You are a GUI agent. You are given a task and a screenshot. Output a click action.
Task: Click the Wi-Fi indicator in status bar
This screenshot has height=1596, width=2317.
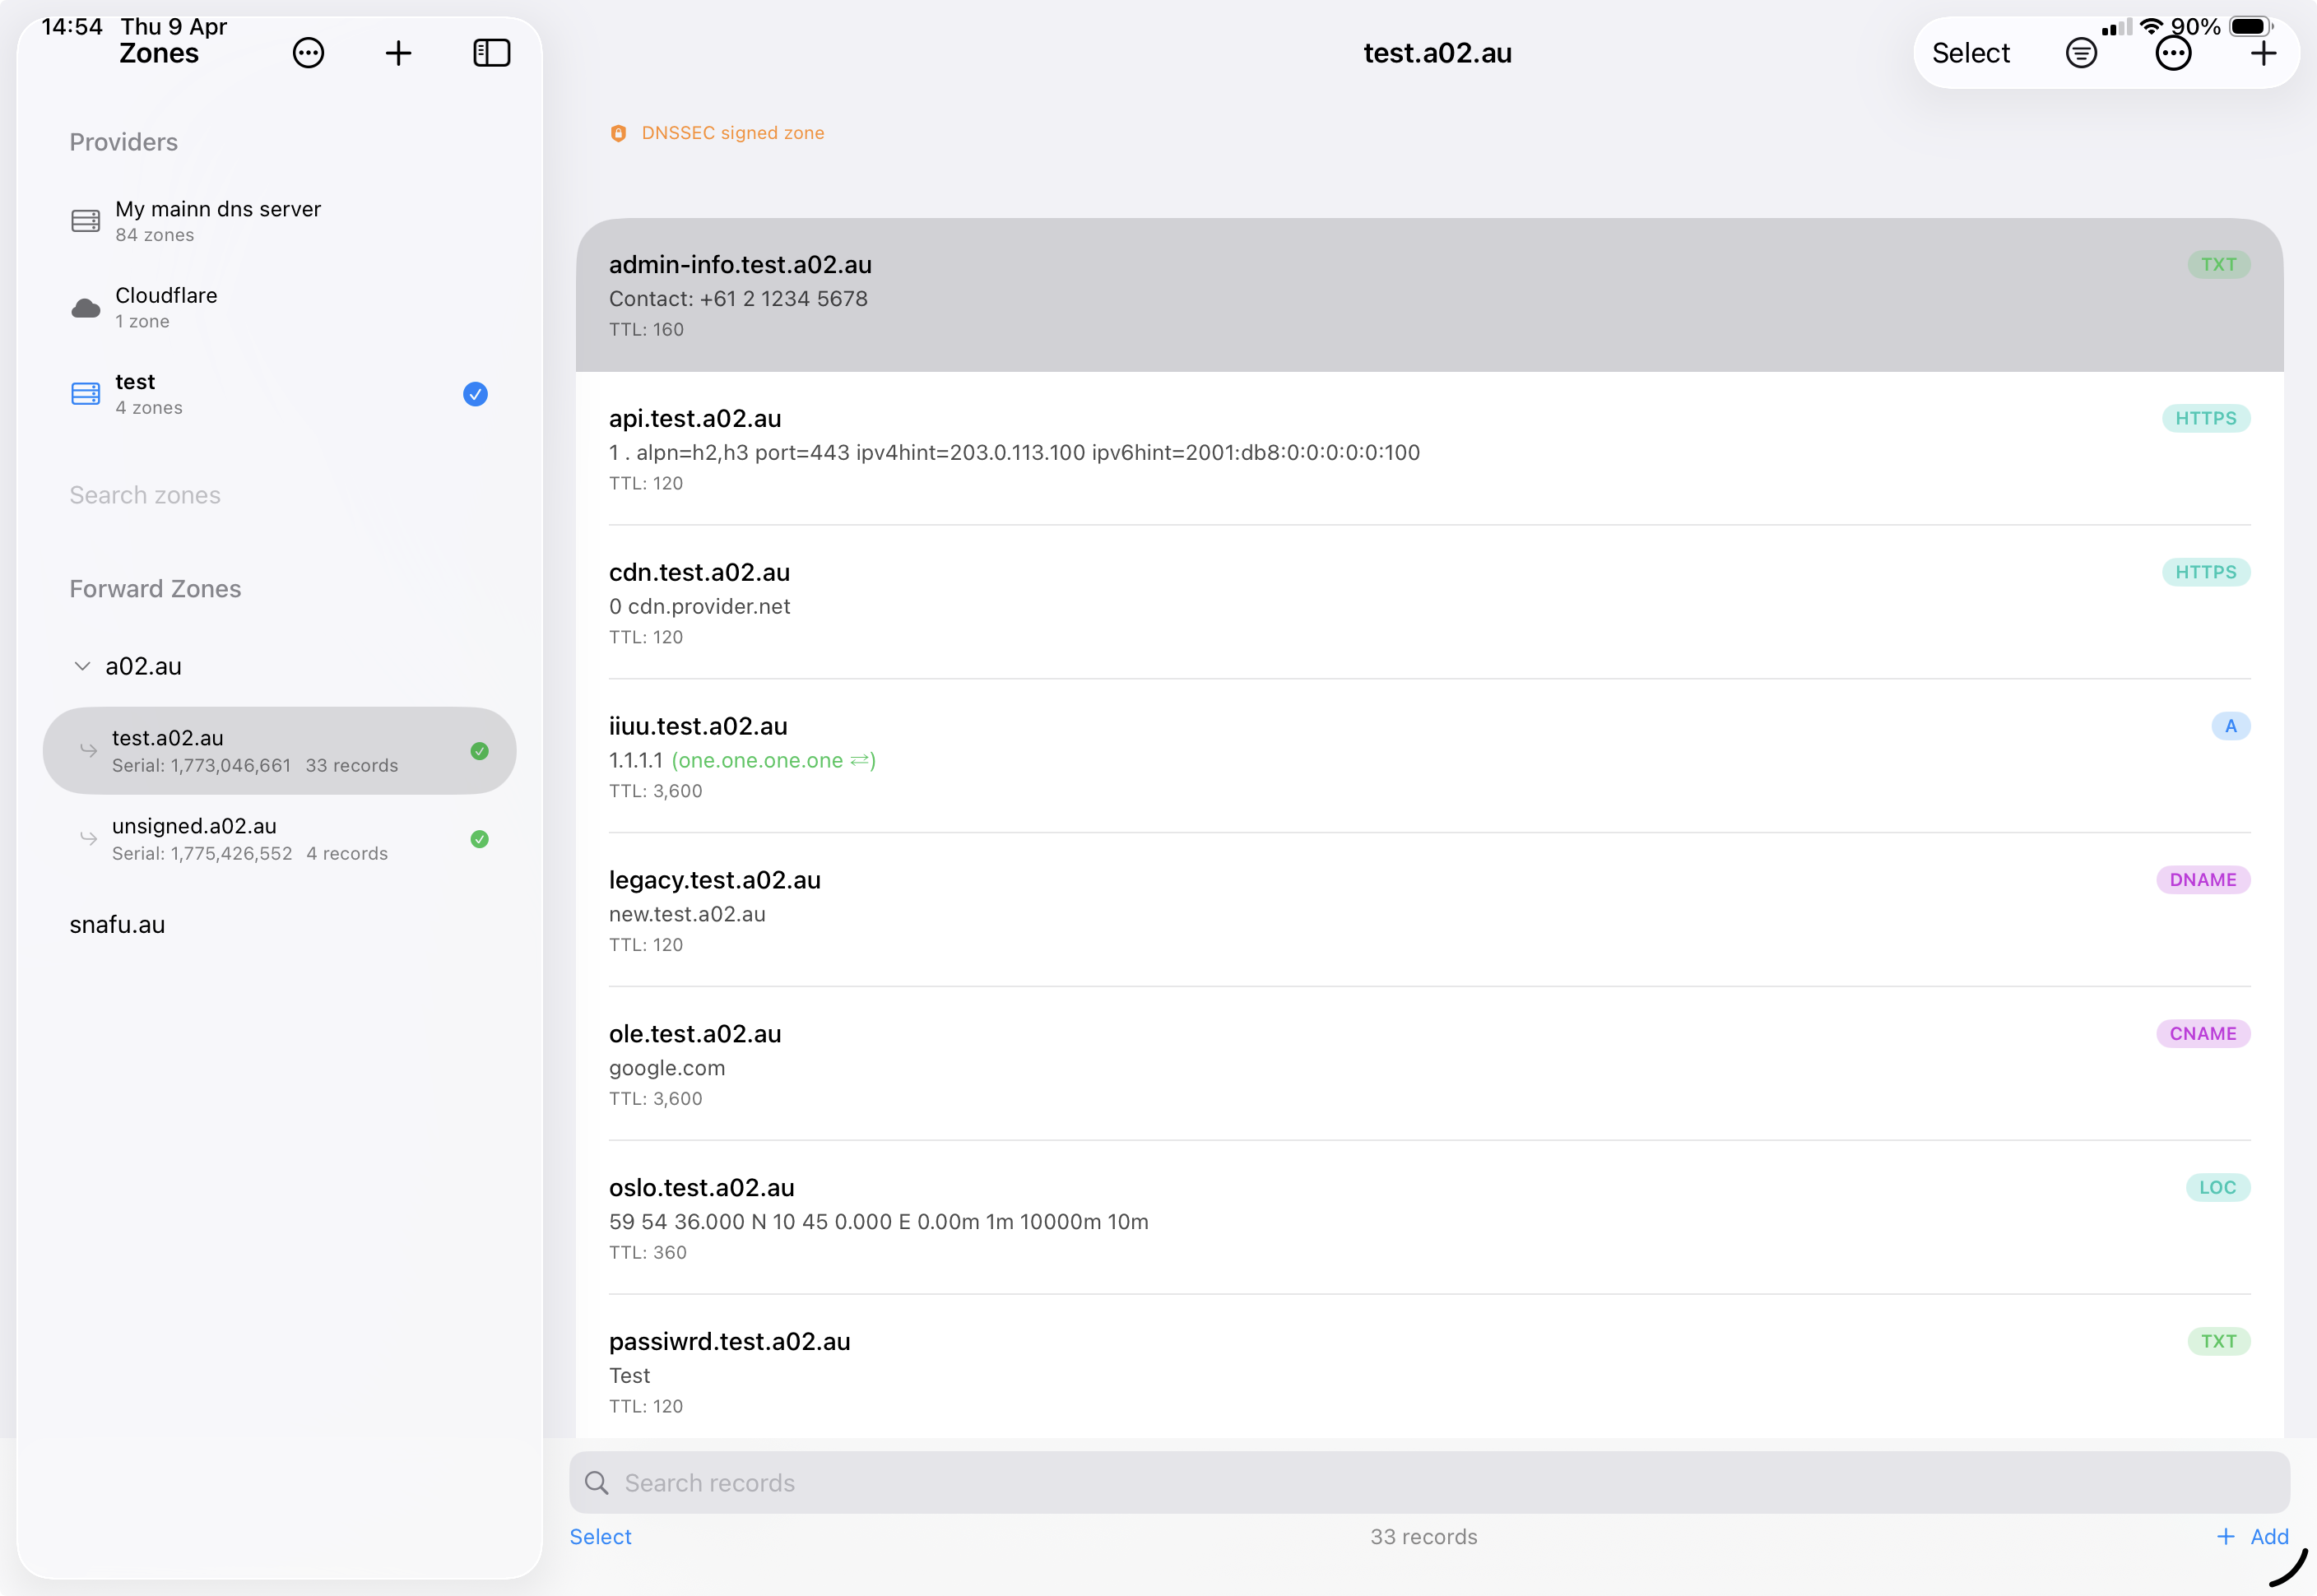pyautogui.click(x=2151, y=26)
